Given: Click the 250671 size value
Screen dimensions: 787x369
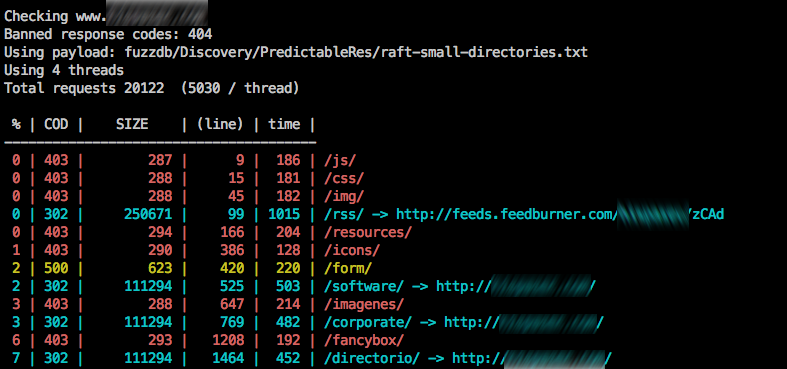Looking at the screenshot, I should tap(148, 214).
